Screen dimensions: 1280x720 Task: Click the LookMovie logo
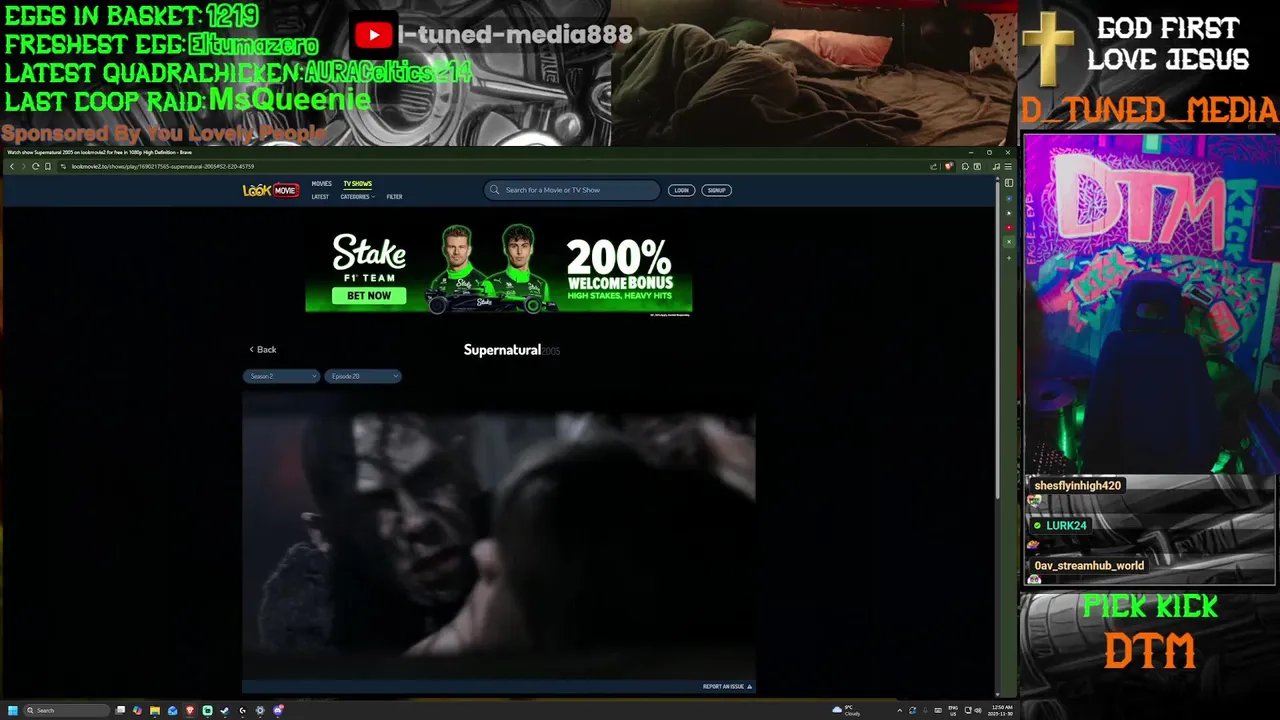click(x=270, y=190)
